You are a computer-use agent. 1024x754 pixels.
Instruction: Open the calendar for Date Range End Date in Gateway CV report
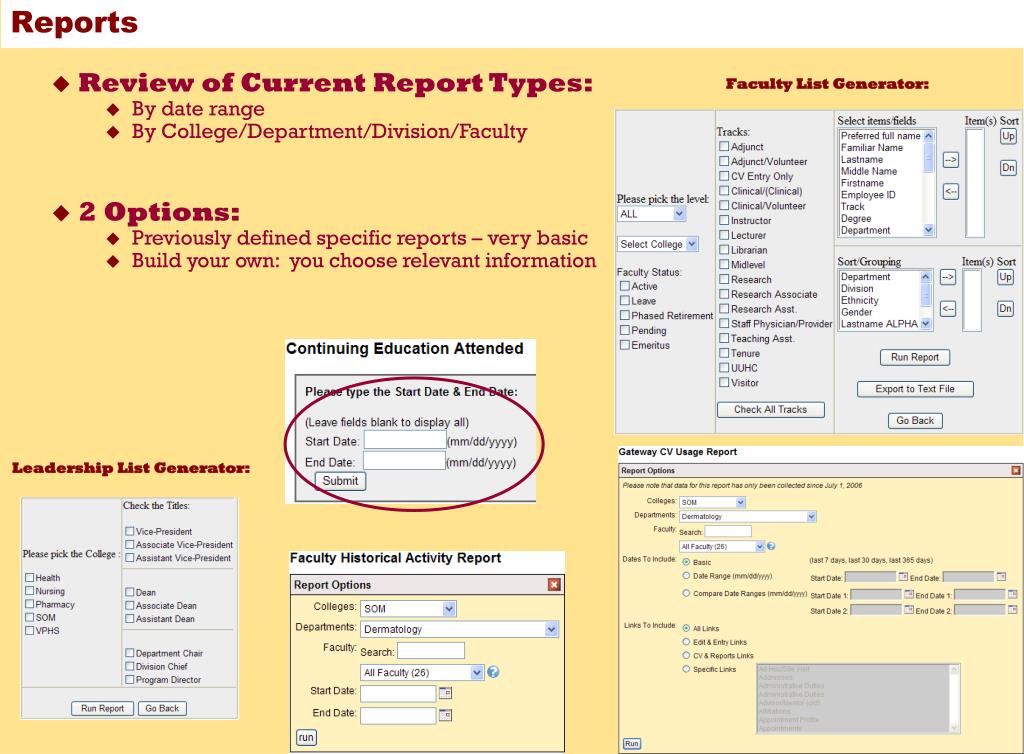click(1000, 577)
